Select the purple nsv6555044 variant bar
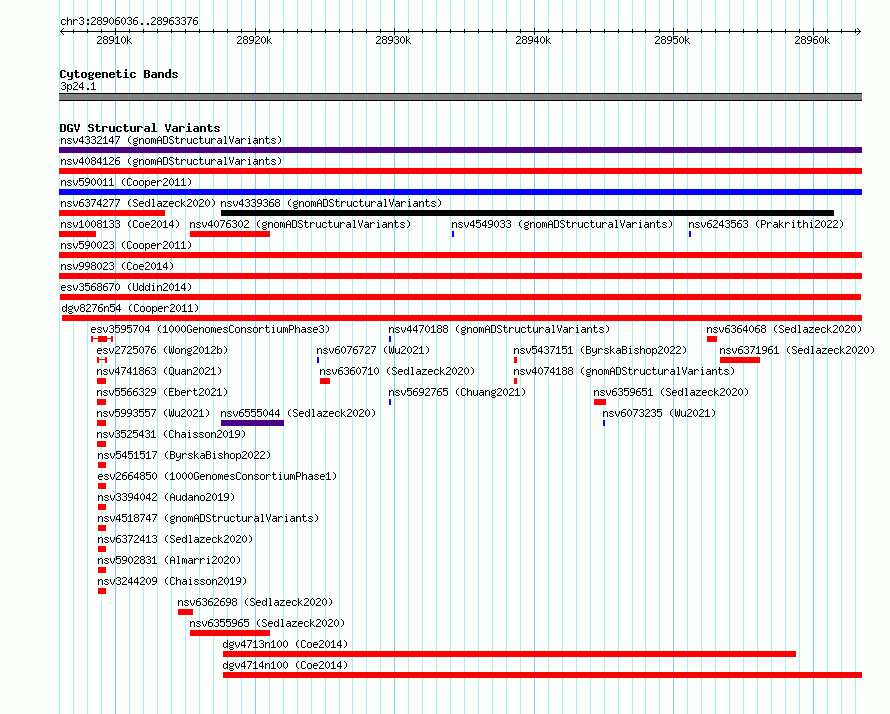The width and height of the screenshot is (890, 714). [x=252, y=423]
